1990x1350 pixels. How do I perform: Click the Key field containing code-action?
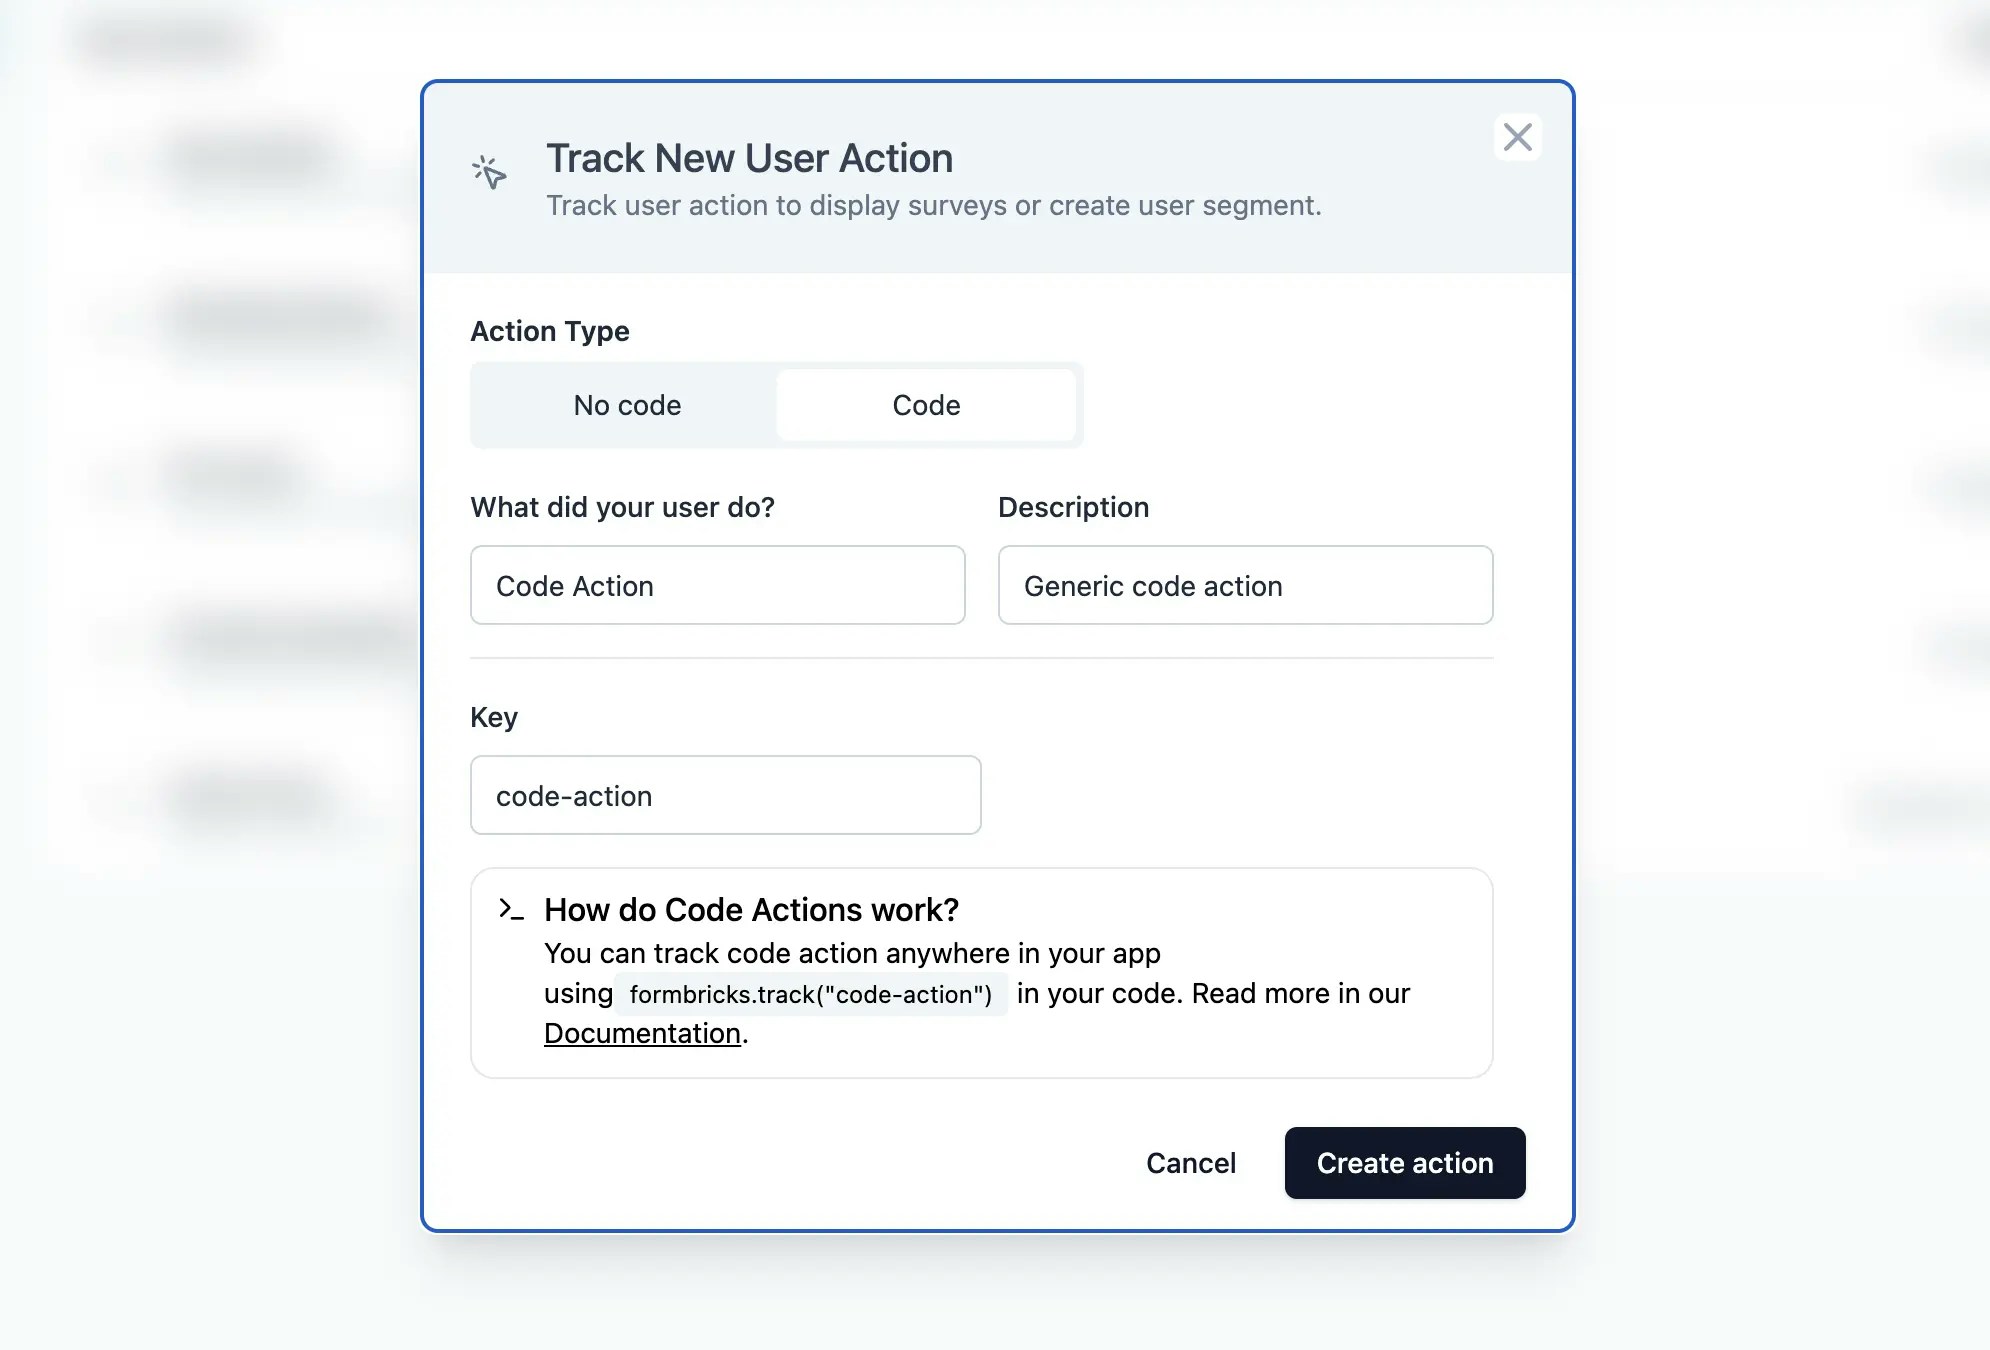tap(725, 795)
